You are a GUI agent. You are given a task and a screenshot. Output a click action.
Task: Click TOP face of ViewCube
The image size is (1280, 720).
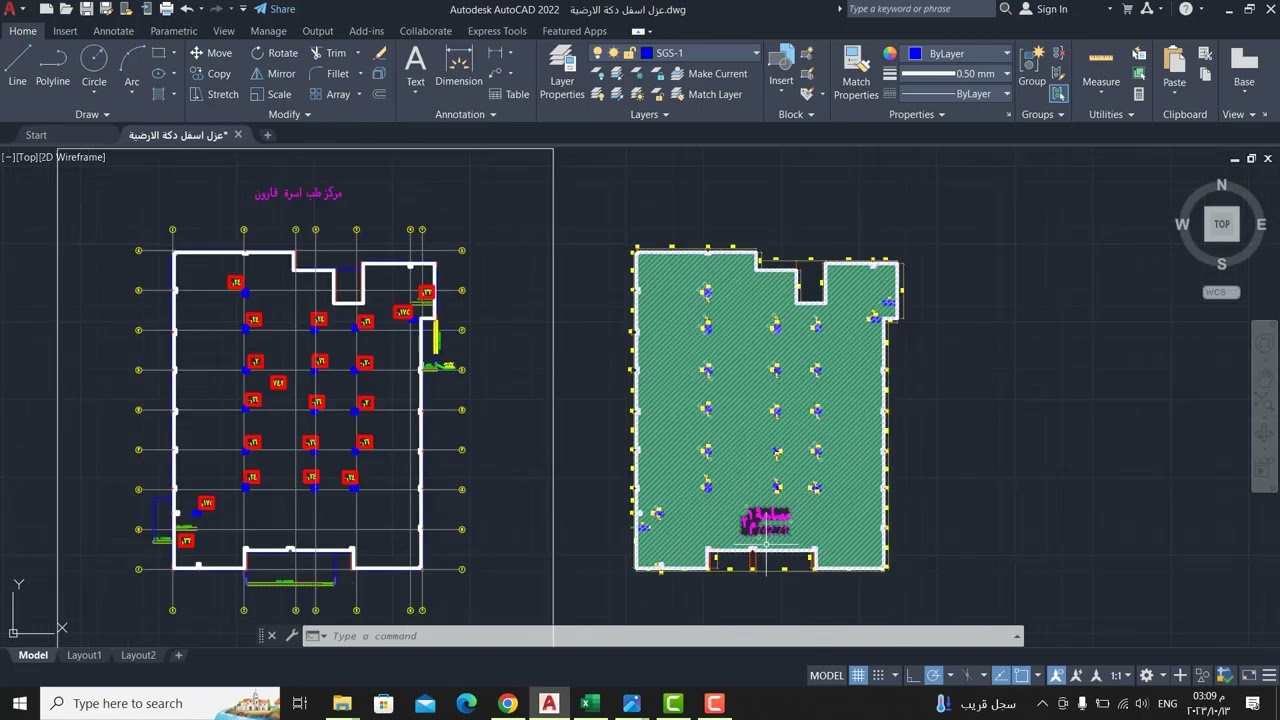pyautogui.click(x=1221, y=224)
